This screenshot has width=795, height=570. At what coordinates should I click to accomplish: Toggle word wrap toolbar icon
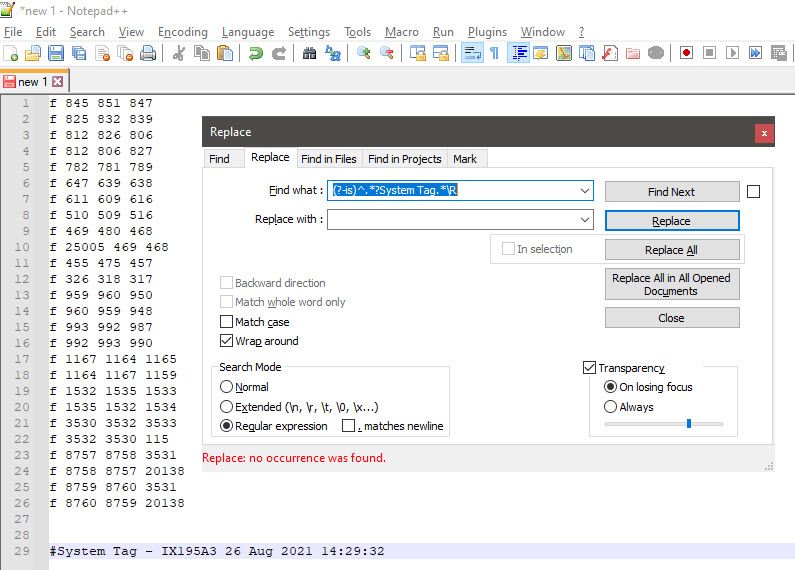point(472,53)
